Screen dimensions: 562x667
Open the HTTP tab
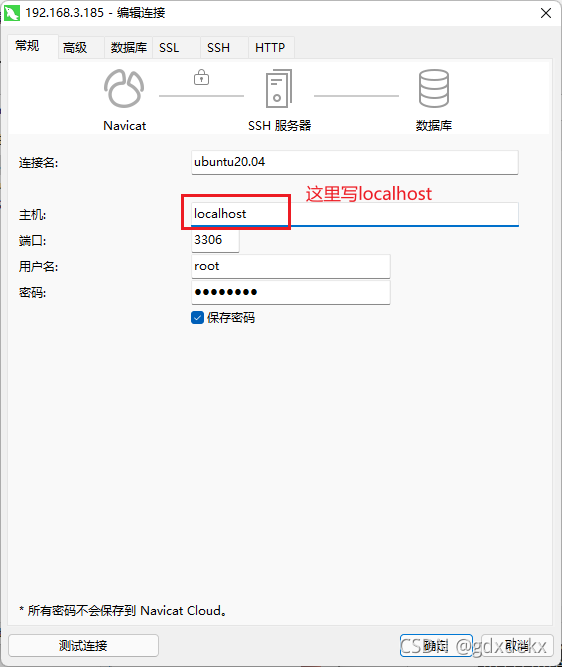point(270,47)
